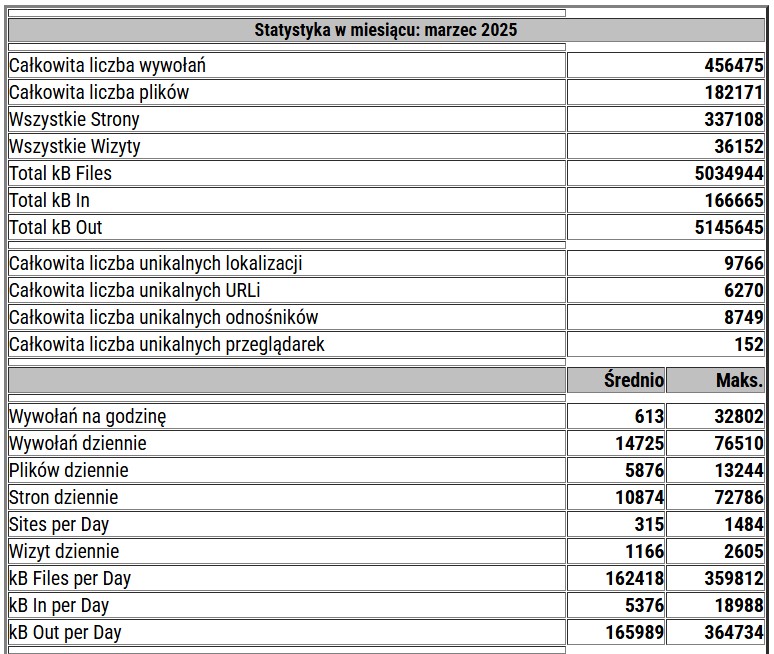The width and height of the screenshot is (774, 654).
Task: Click the average value 14725
Action: click(639, 443)
